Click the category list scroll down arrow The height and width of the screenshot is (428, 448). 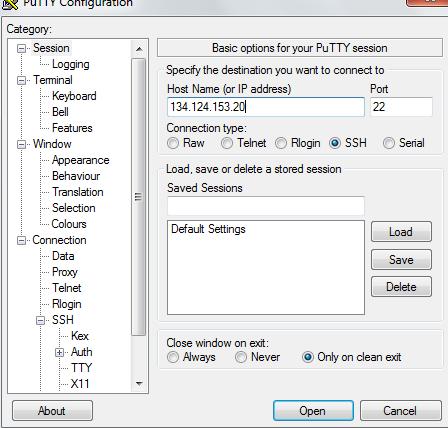tap(139, 383)
